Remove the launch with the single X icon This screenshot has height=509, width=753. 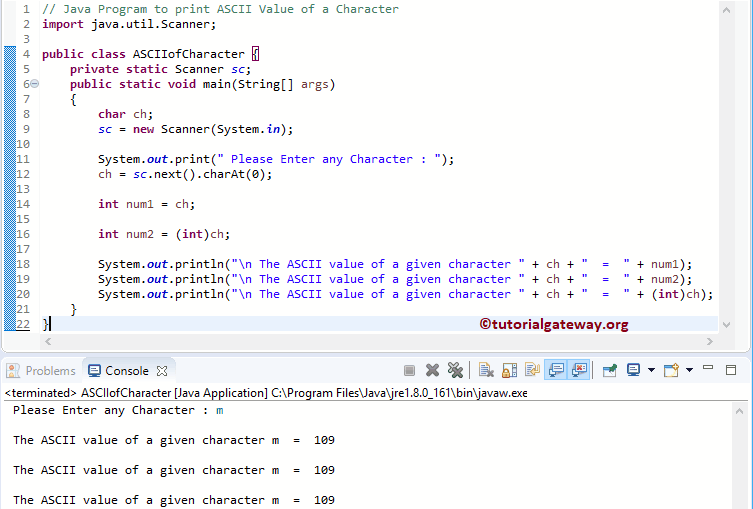(432, 370)
